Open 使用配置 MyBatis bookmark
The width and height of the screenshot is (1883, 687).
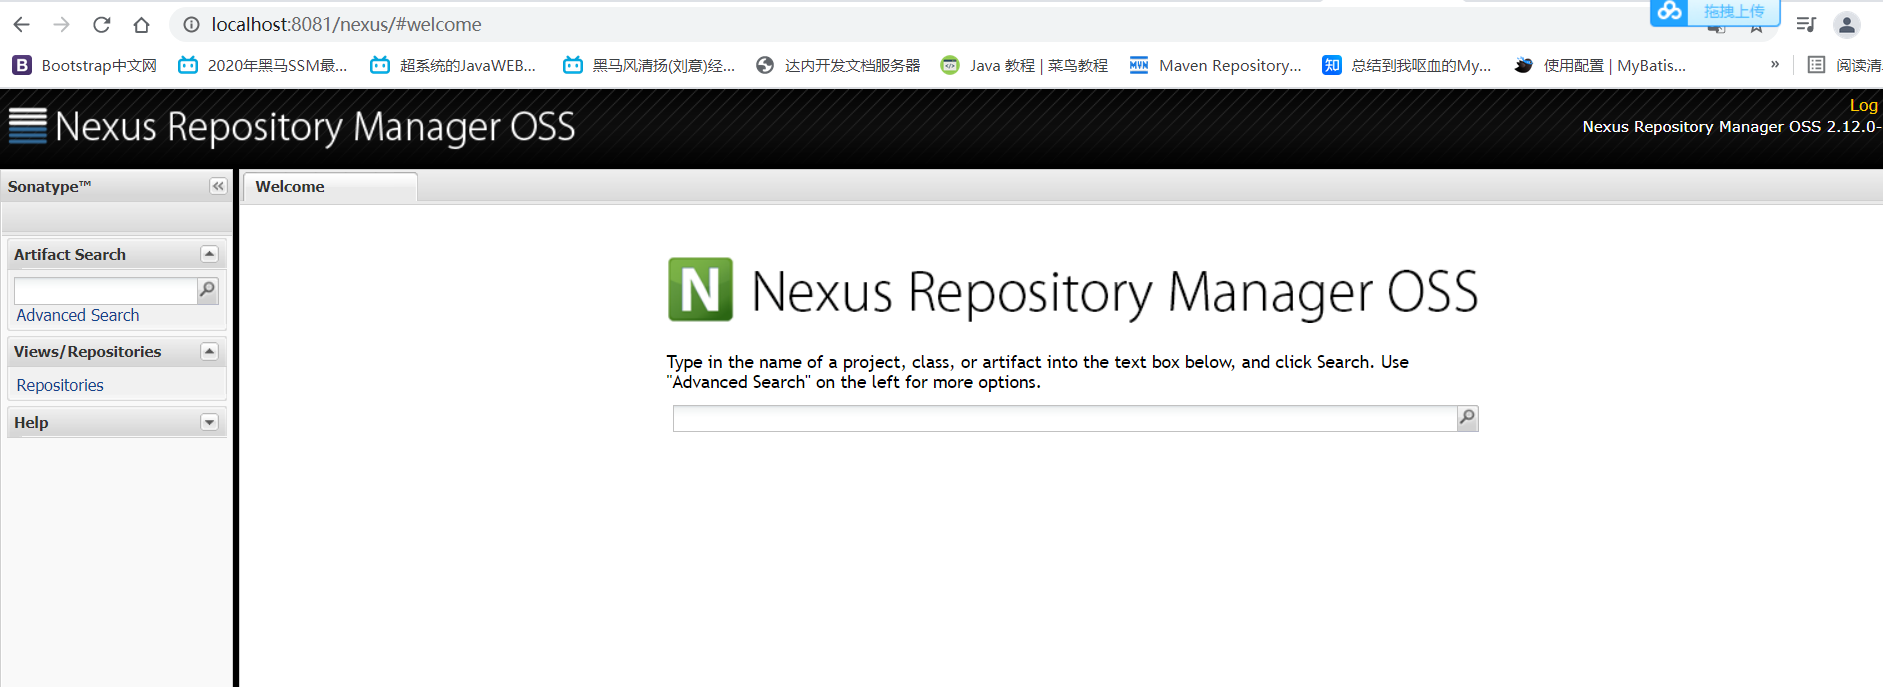click(1600, 65)
